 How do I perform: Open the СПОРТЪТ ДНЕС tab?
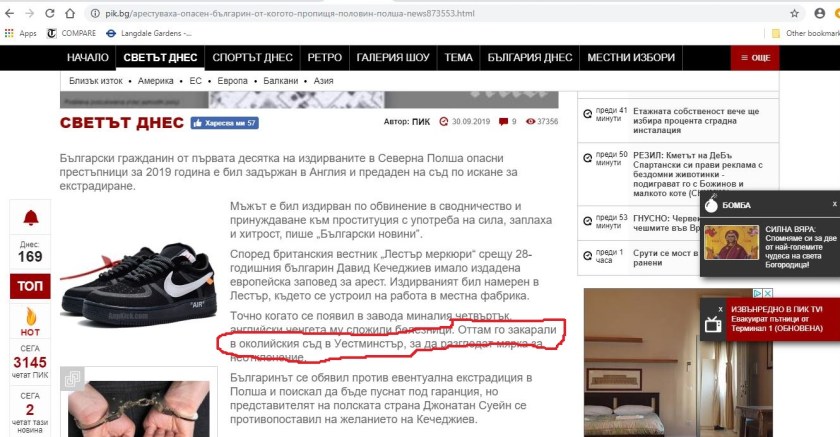coord(252,57)
